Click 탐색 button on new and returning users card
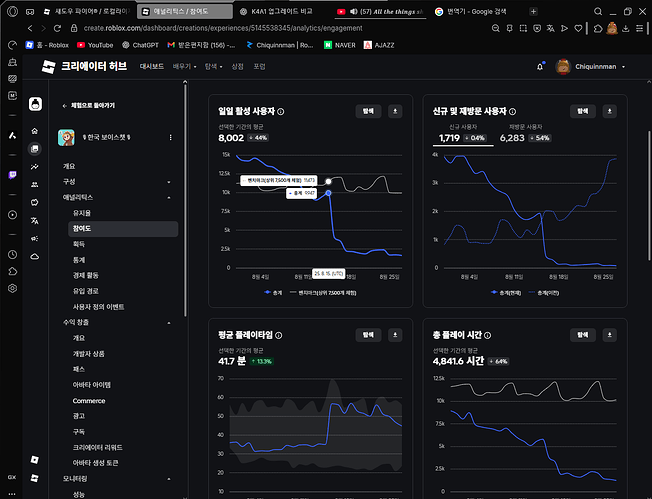The image size is (652, 499). 583,111
